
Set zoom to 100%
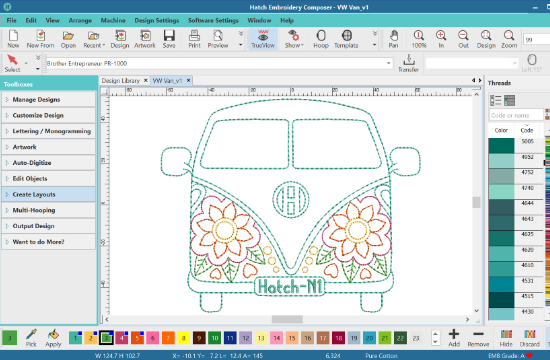pos(419,39)
